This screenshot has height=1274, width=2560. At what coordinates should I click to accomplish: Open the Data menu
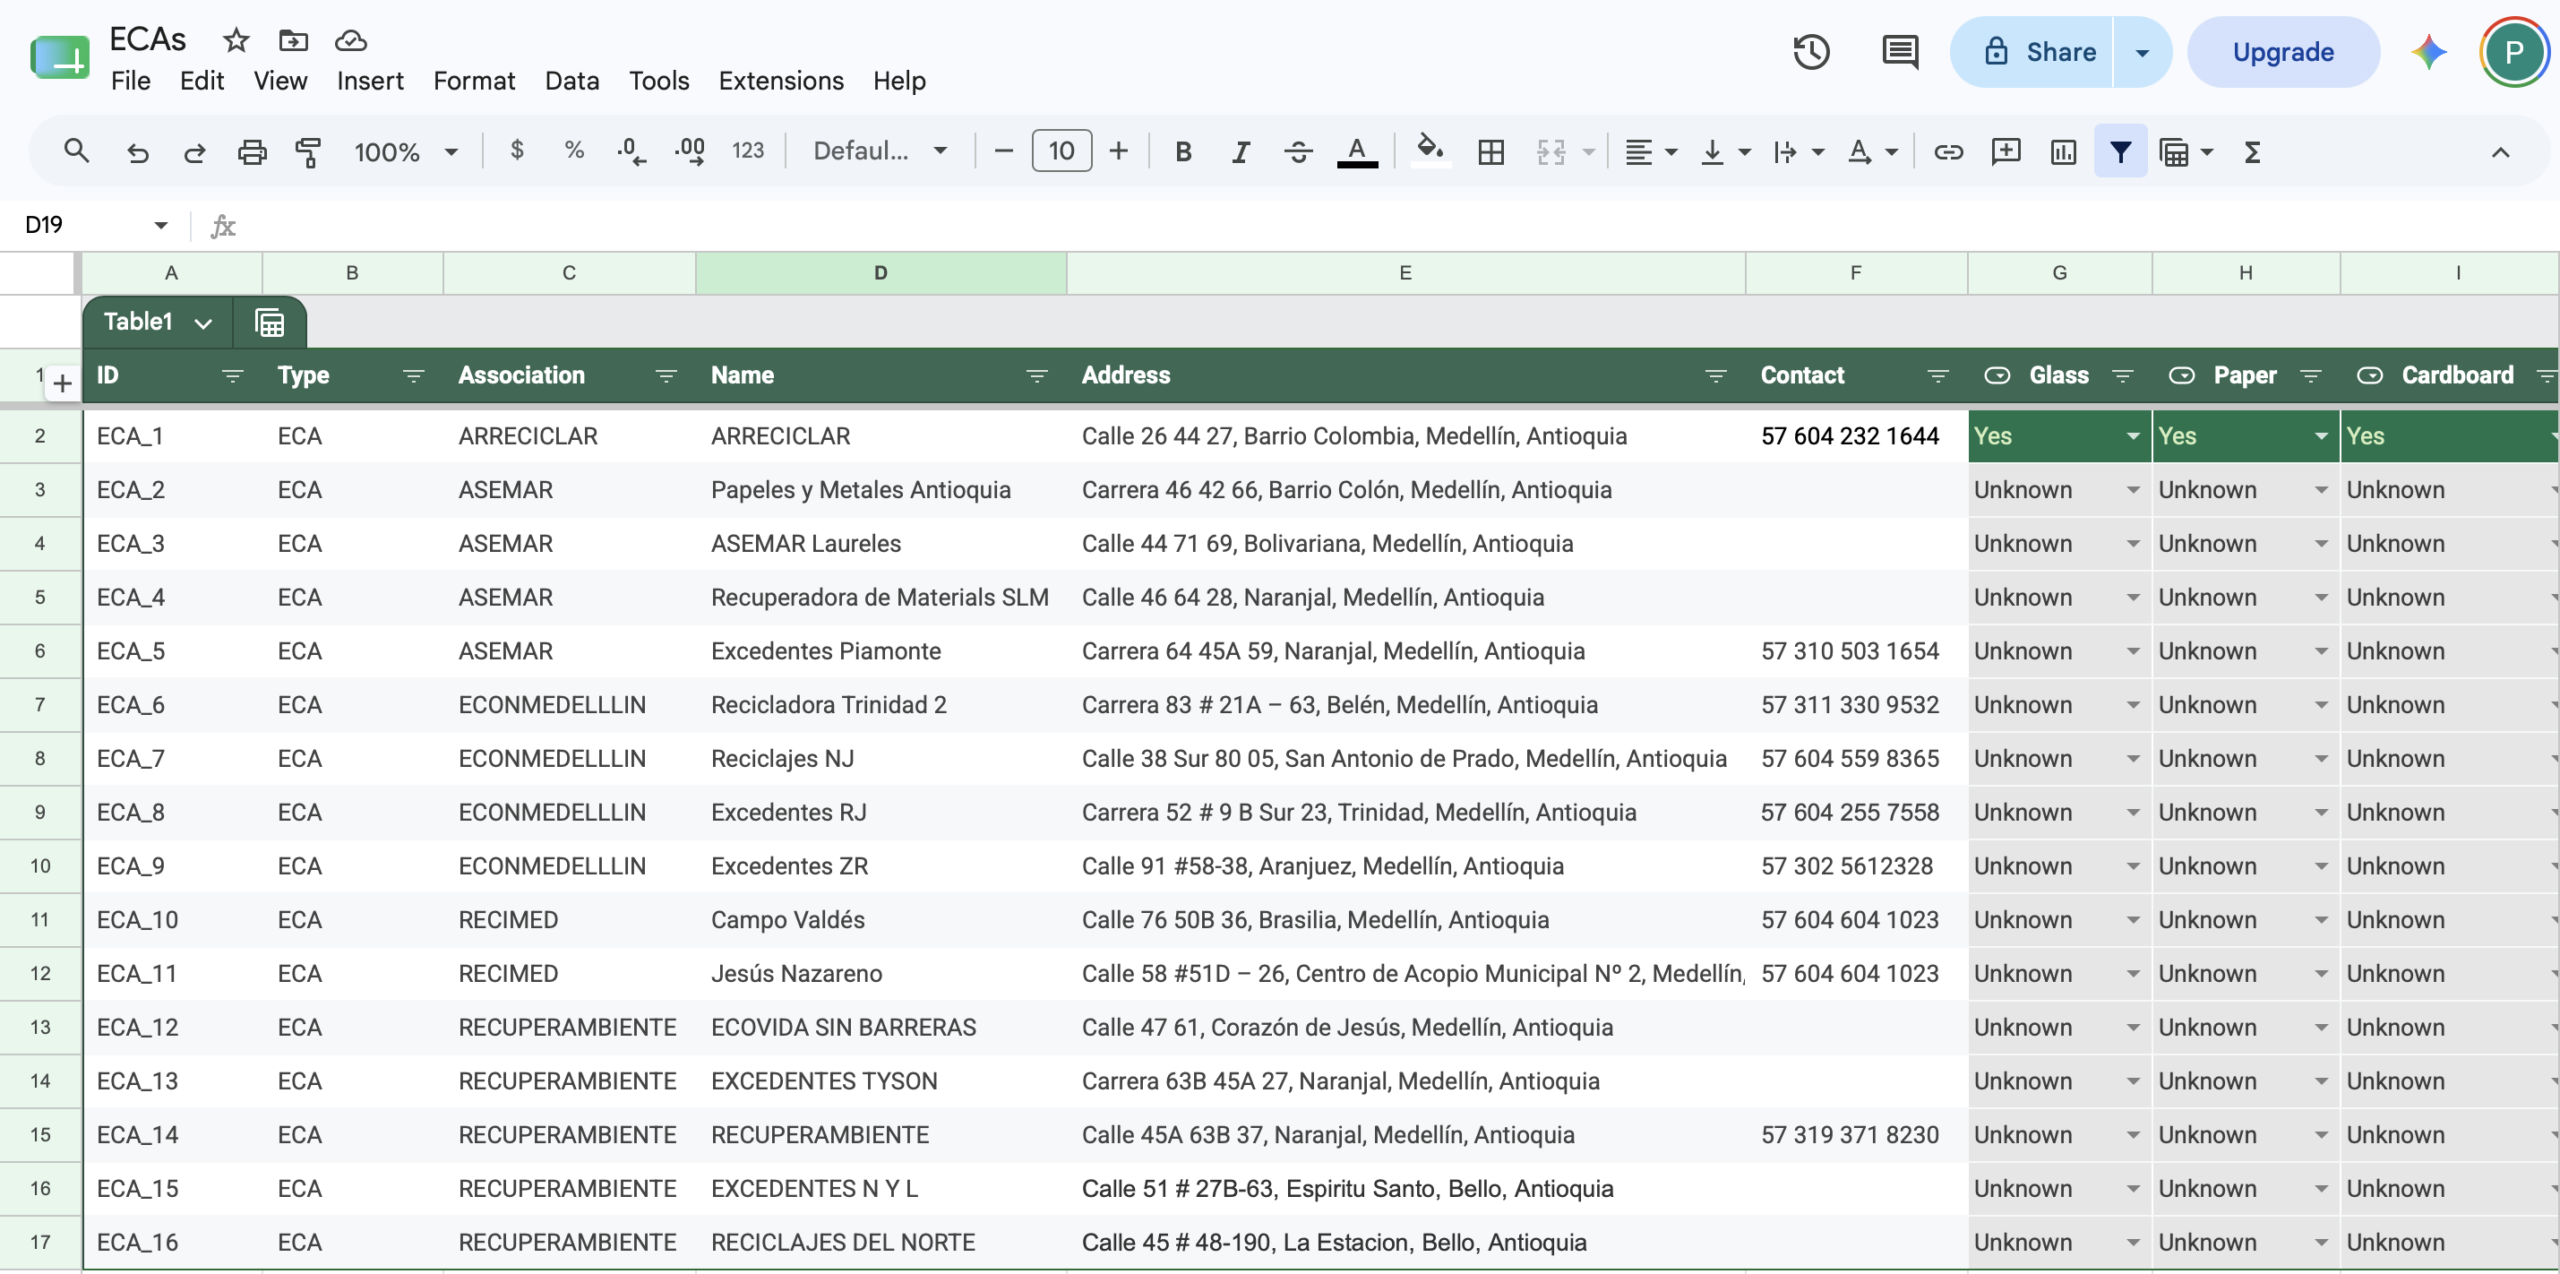pyautogui.click(x=572, y=81)
